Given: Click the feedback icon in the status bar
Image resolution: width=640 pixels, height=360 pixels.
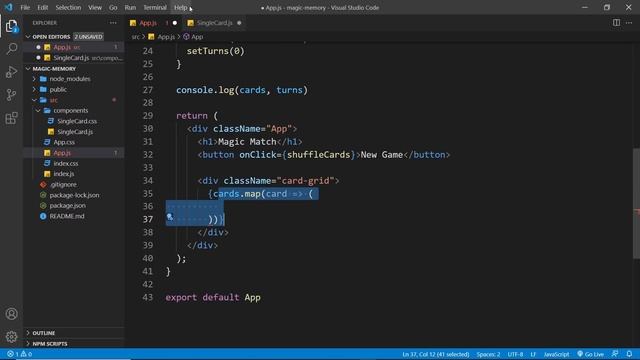Looking at the screenshot, I should (615, 354).
